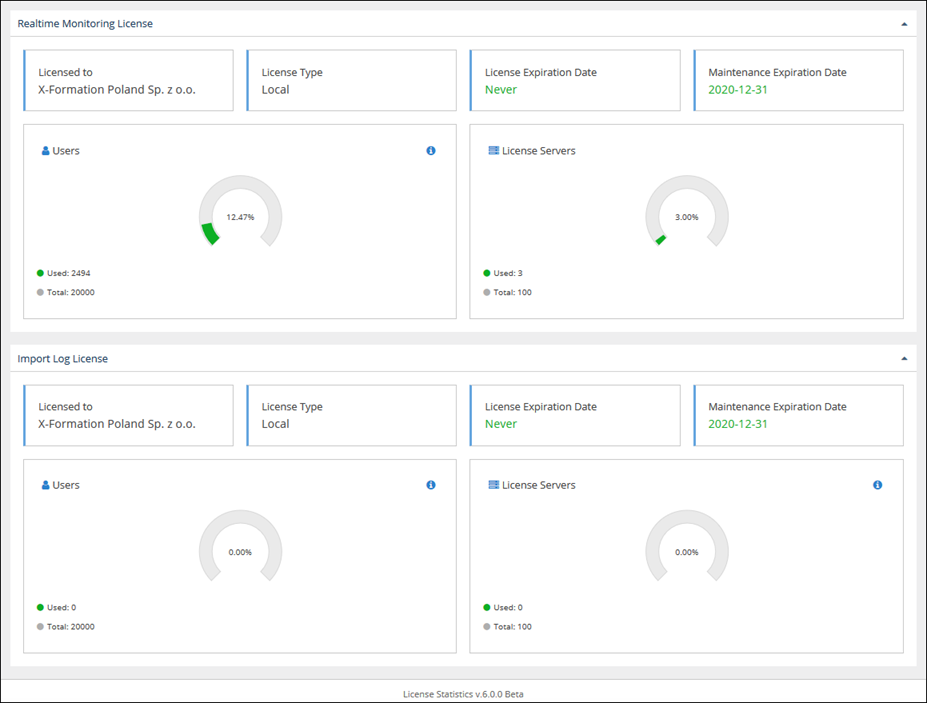Click info icon in Import Log License Servers panel
This screenshot has width=927, height=703.
[x=877, y=485]
